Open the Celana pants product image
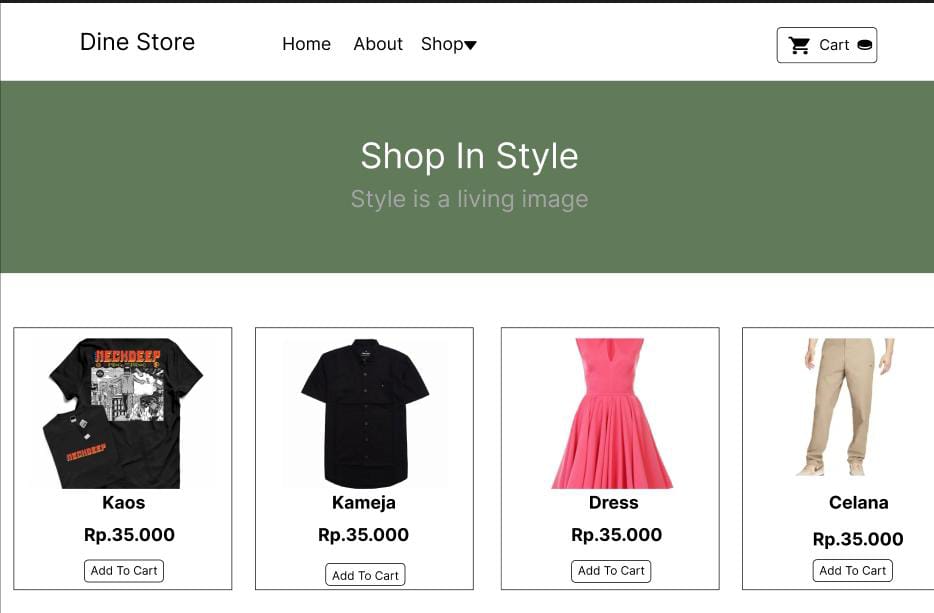This screenshot has height=613, width=934. [x=849, y=407]
